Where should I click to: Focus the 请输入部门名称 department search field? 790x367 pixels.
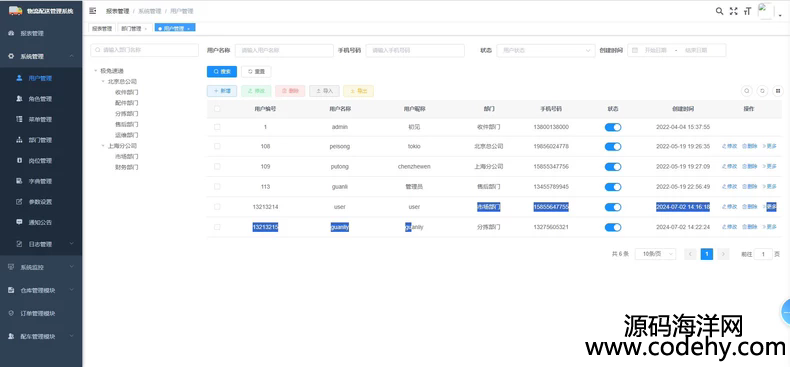[145, 50]
